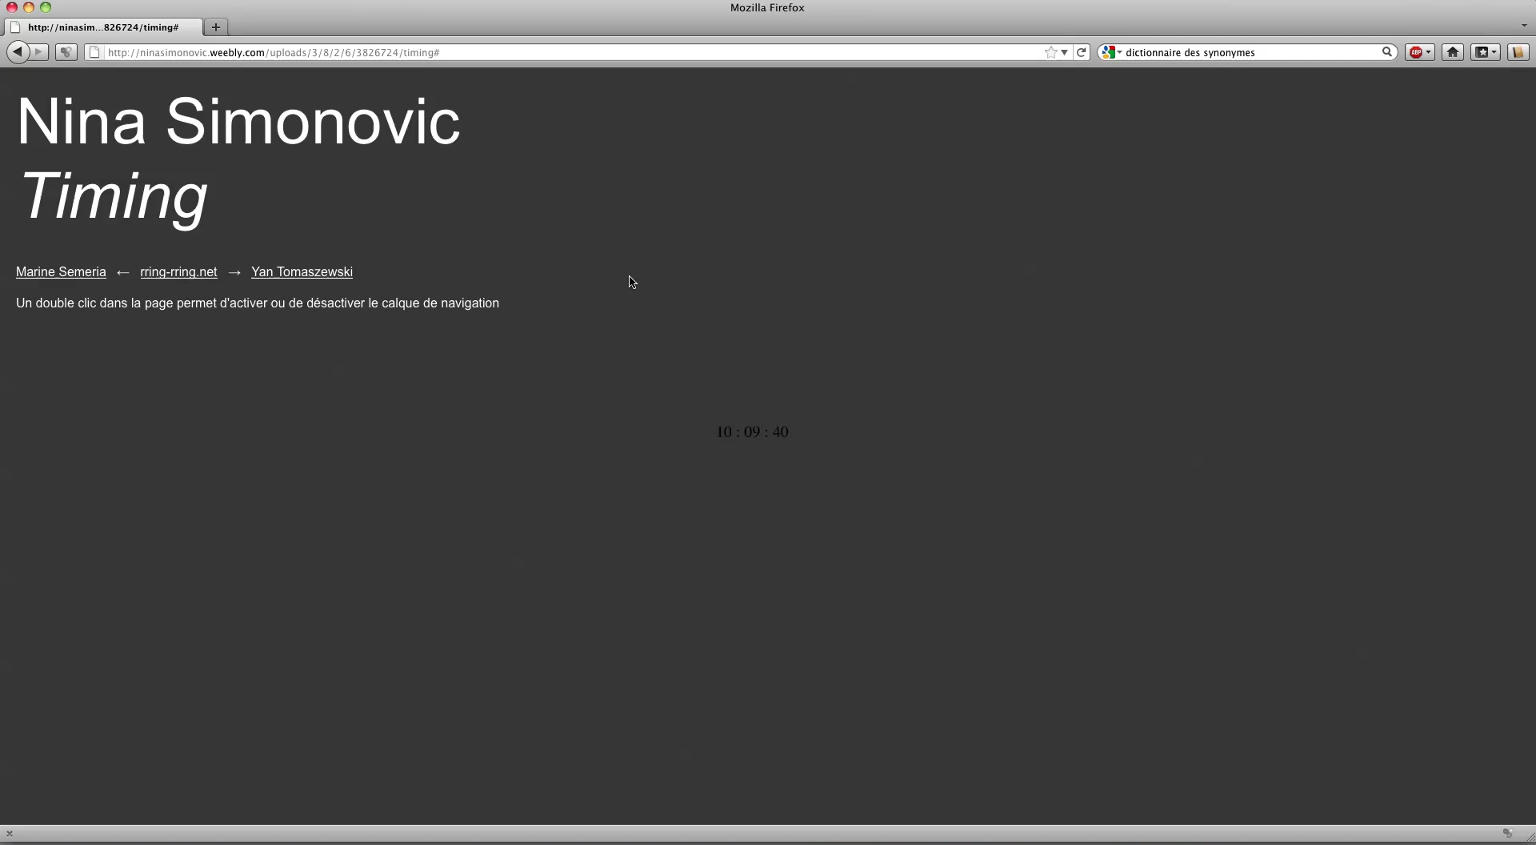Screen dimensions: 1536x845
Task: Bookmark this page with the star
Action: pos(1050,52)
